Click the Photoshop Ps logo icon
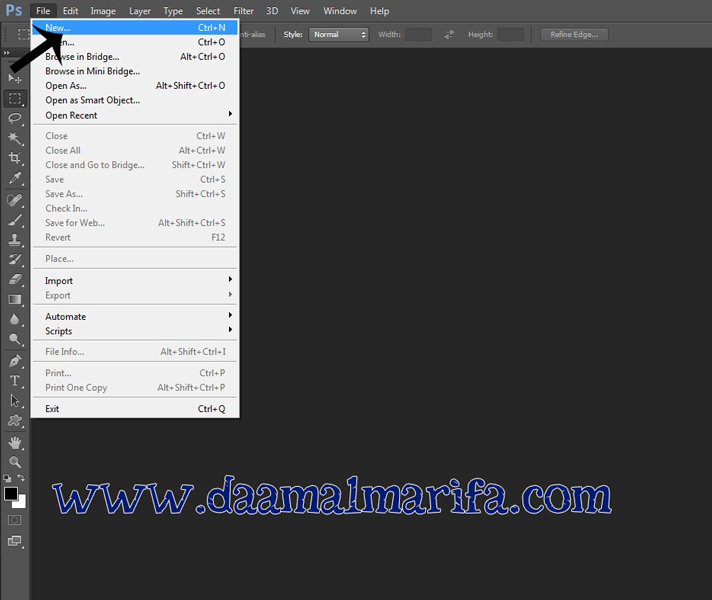Image resolution: width=712 pixels, height=600 pixels. tap(14, 10)
